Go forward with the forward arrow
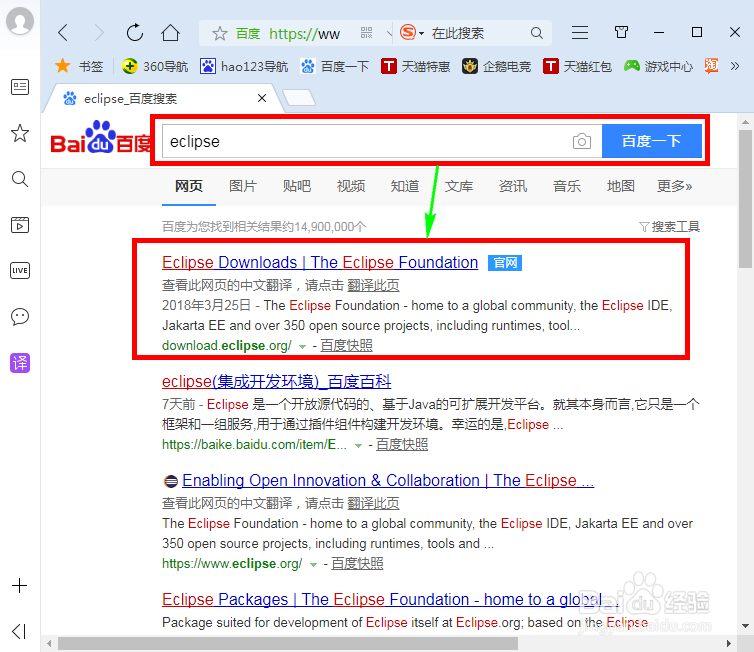 point(99,33)
